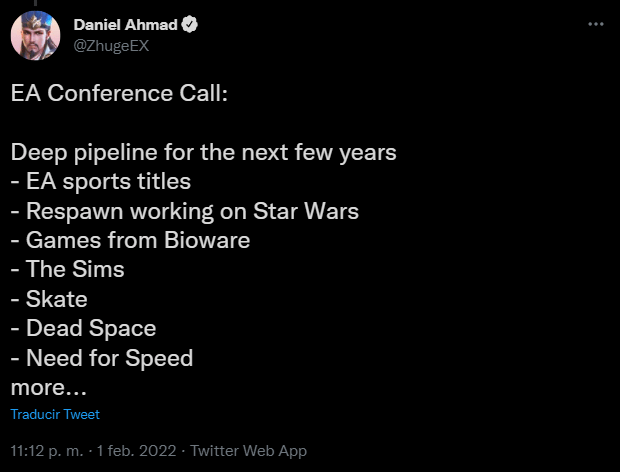The height and width of the screenshot is (472, 620).
Task: Click the Traducir Tweet link
Action: (55, 414)
